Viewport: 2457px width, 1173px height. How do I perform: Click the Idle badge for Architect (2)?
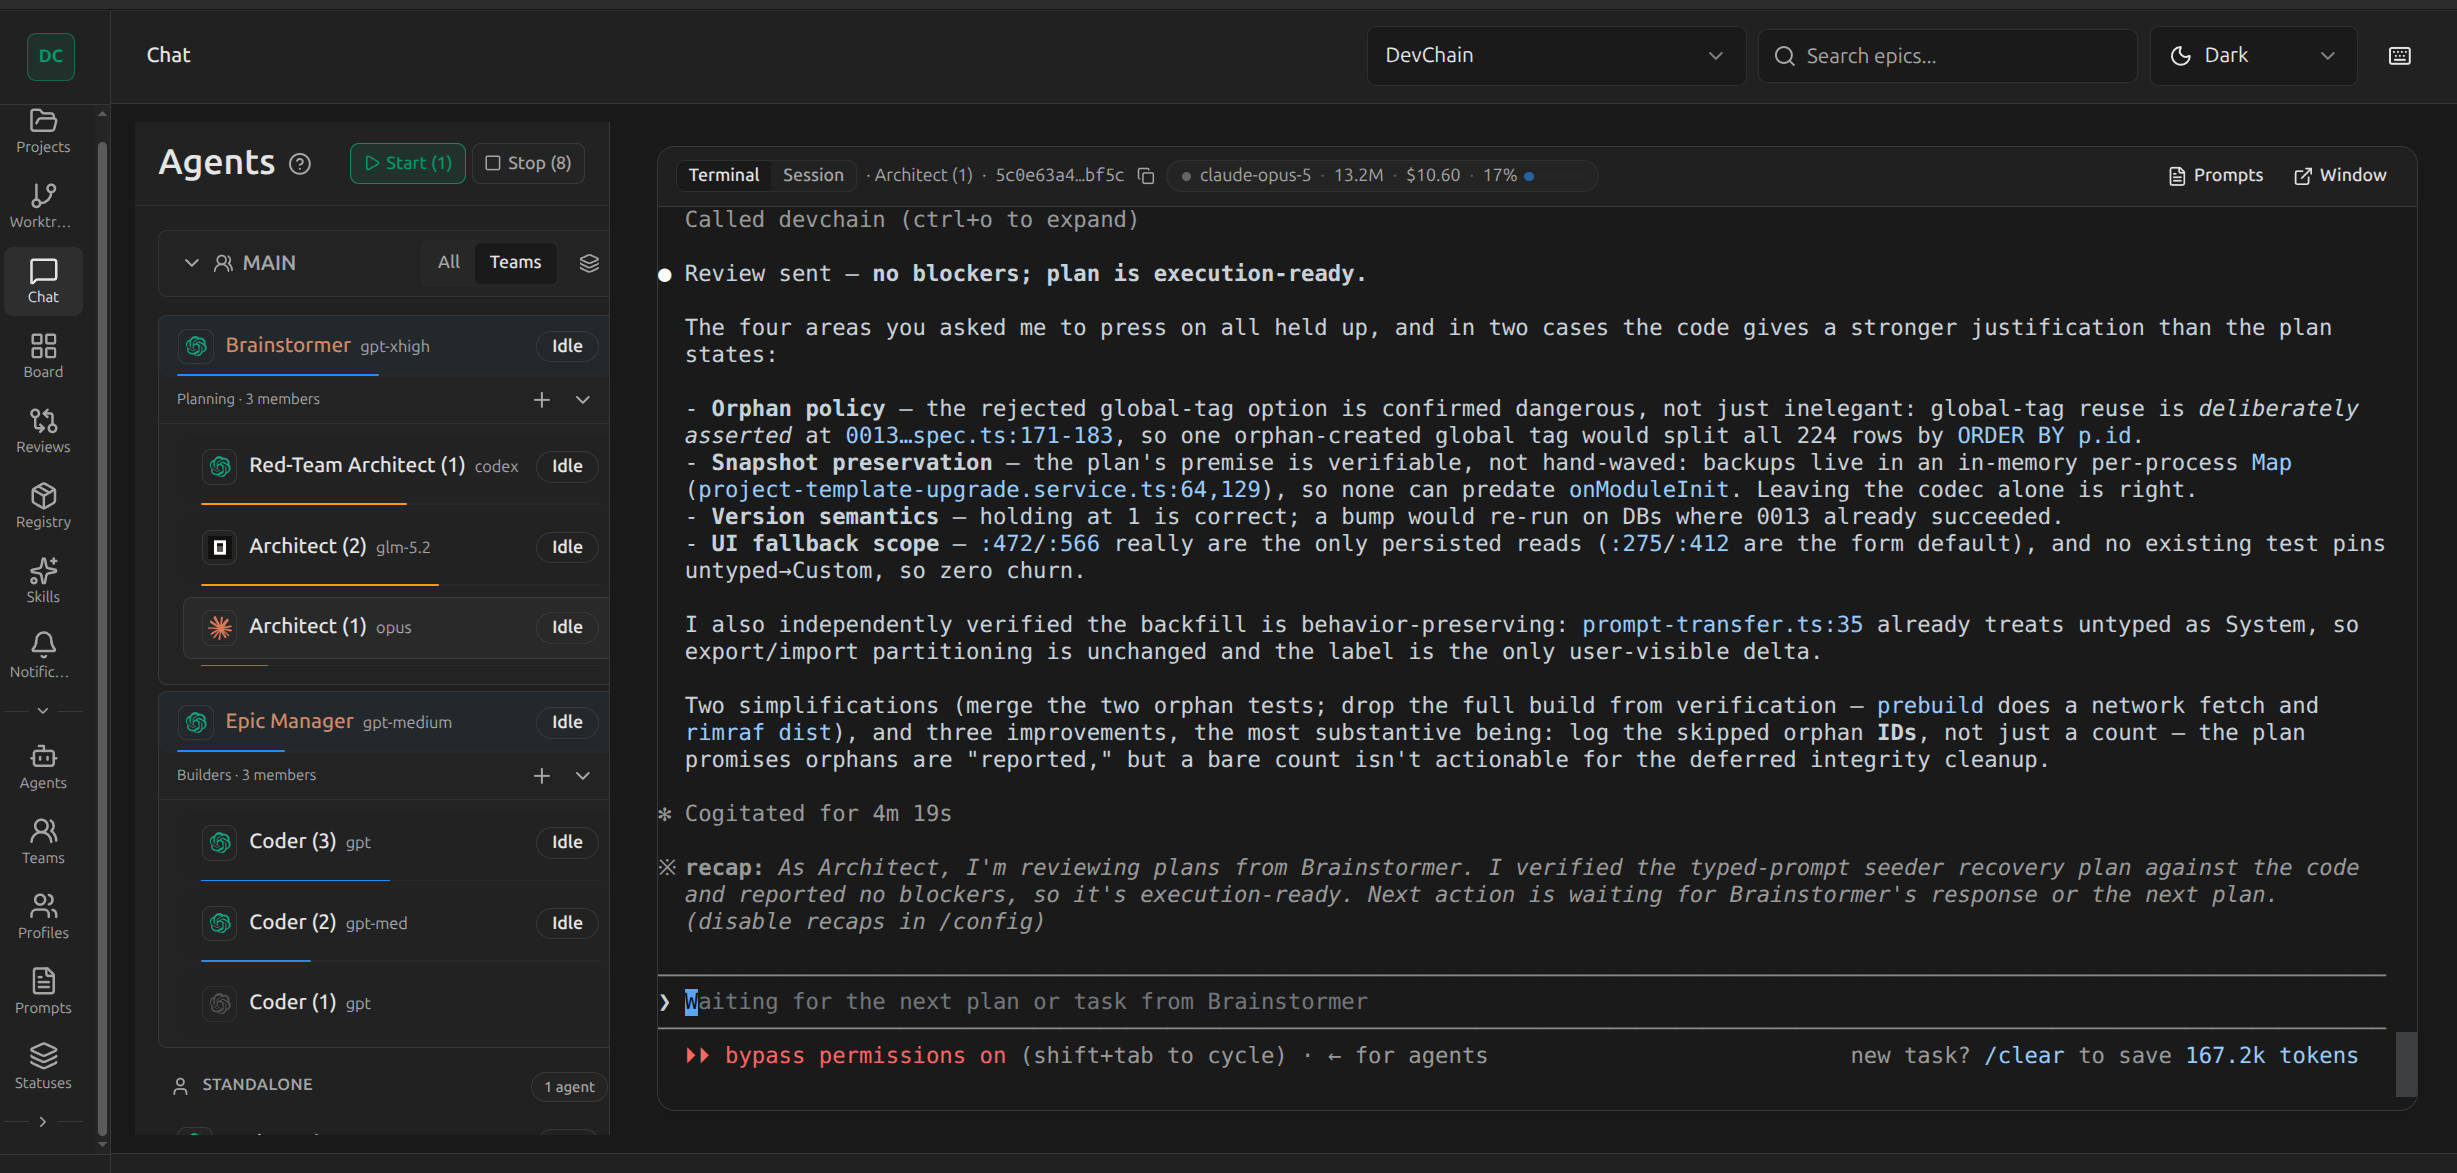coord(567,547)
